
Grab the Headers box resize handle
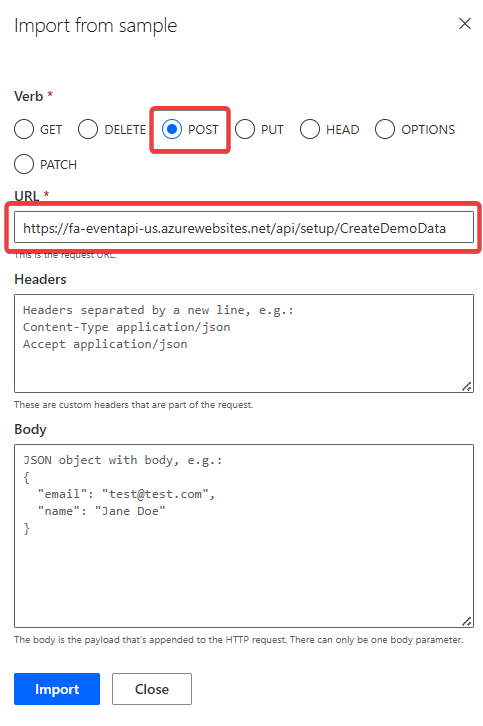point(467,387)
